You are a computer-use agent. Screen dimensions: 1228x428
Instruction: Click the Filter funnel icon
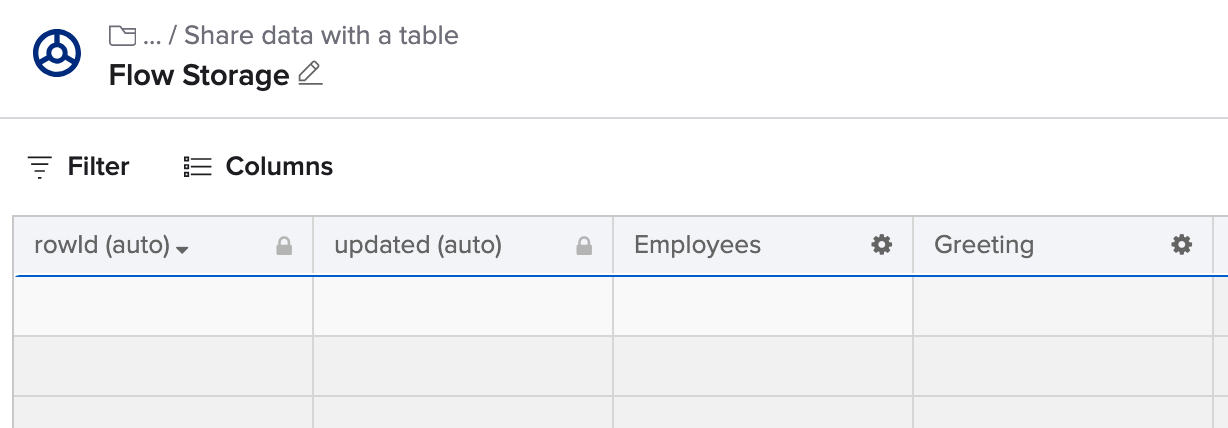(x=40, y=167)
